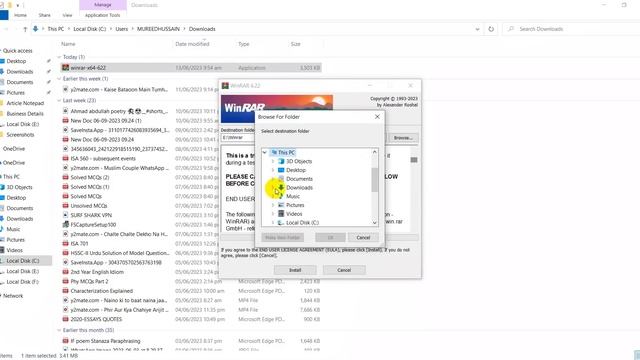Open address bar history dropdown
This screenshot has width=640, height=360.
coord(477,29)
